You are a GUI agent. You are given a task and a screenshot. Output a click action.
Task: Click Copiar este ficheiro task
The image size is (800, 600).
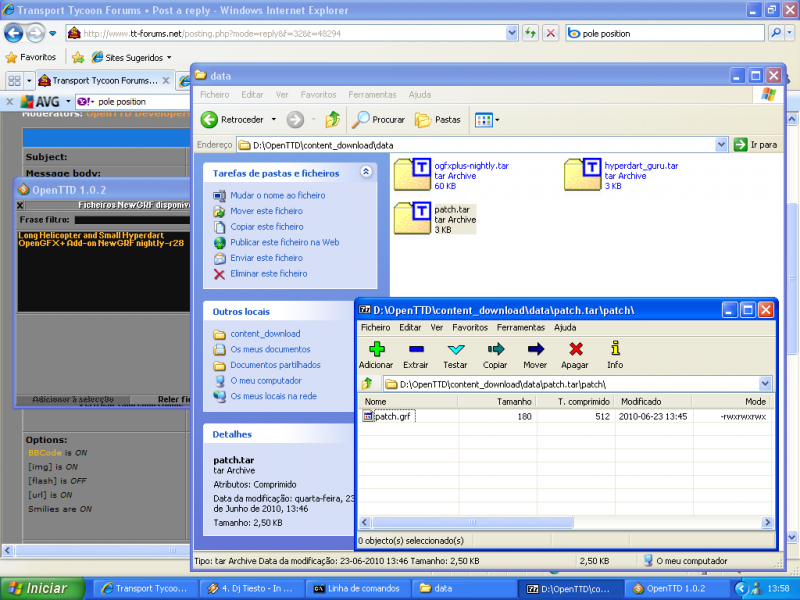coord(266,227)
